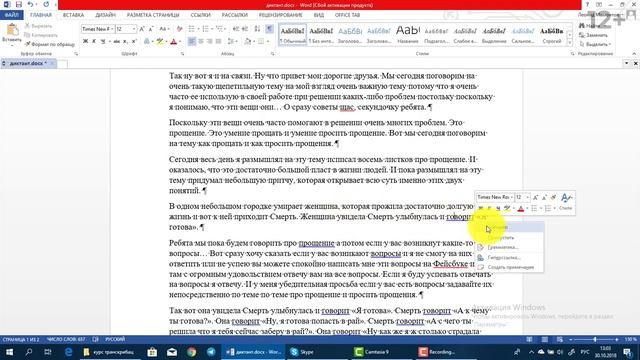Open the mini toolbar font name dropdown
Image resolution: width=640 pixels, height=360 pixels.
[512, 197]
